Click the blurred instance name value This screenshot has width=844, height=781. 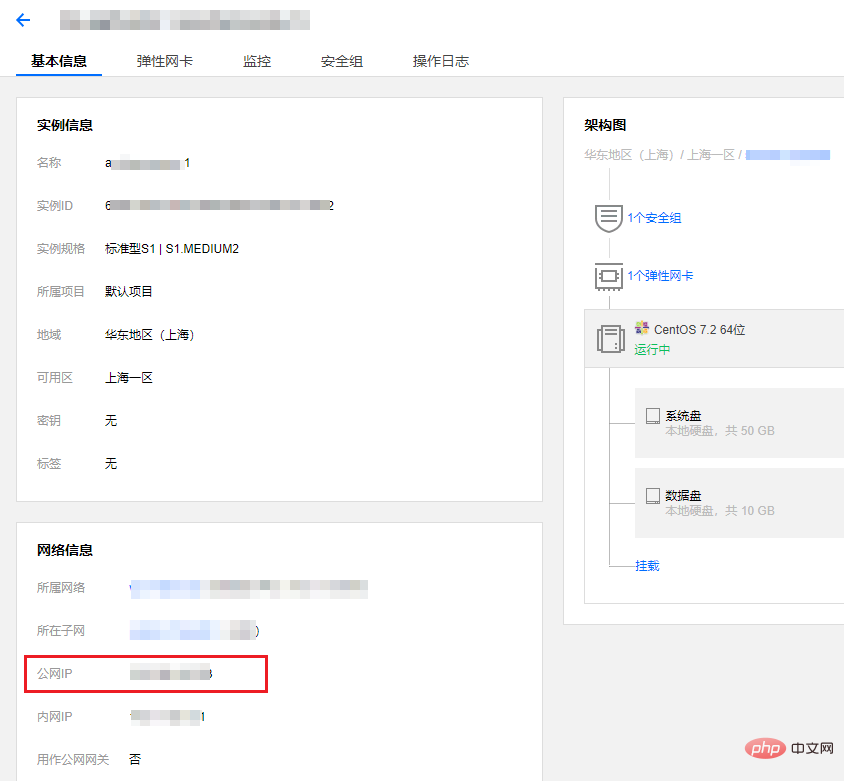point(147,163)
